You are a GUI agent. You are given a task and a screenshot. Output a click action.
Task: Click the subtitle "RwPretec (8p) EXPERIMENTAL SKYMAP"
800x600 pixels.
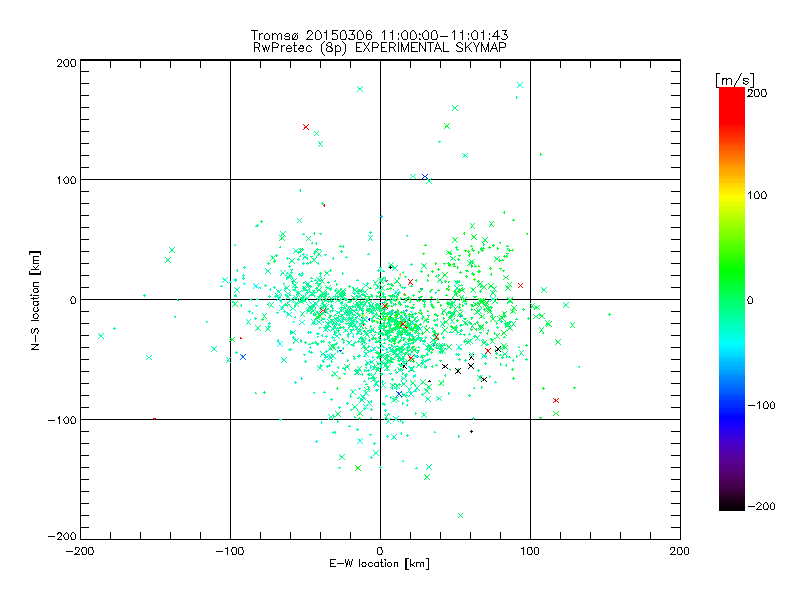click(380, 47)
